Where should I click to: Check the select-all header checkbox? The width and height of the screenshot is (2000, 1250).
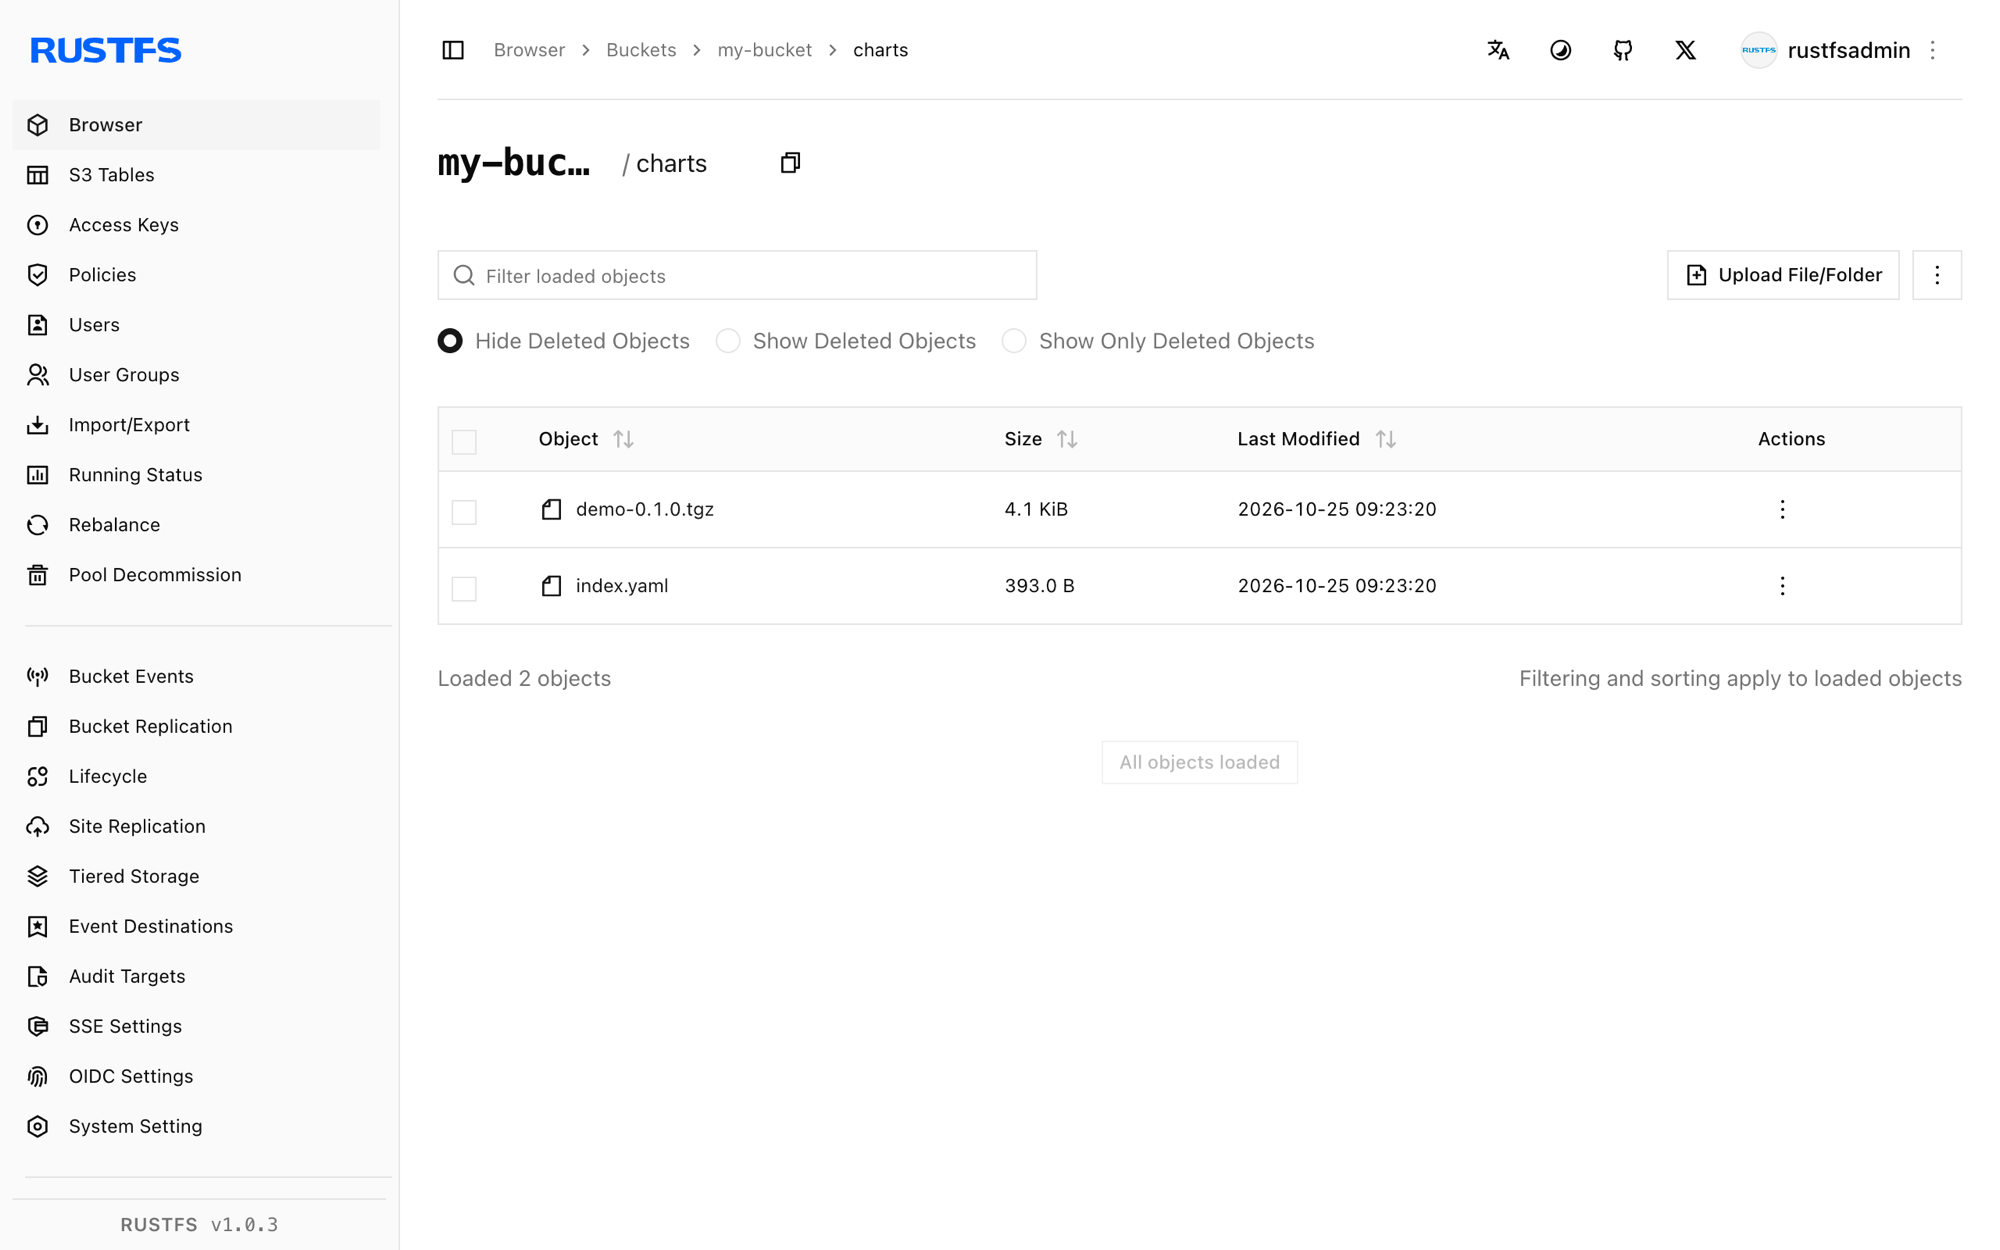pyautogui.click(x=464, y=441)
